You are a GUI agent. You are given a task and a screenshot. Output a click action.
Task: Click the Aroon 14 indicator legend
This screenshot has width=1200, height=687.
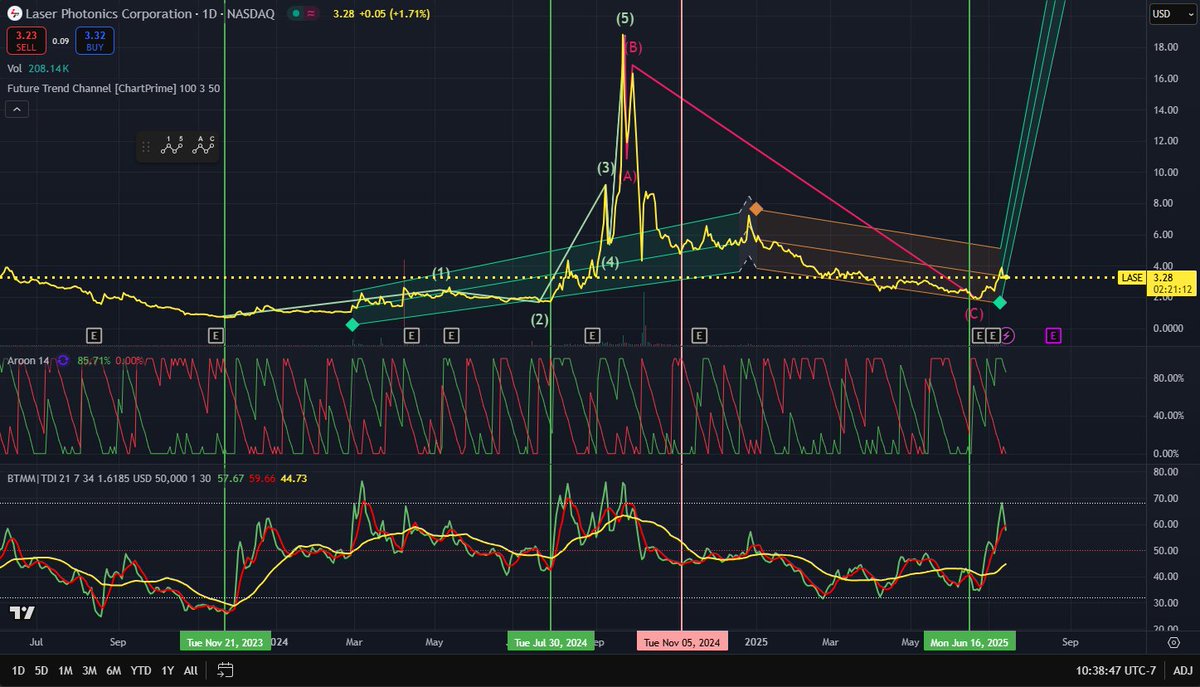29,360
